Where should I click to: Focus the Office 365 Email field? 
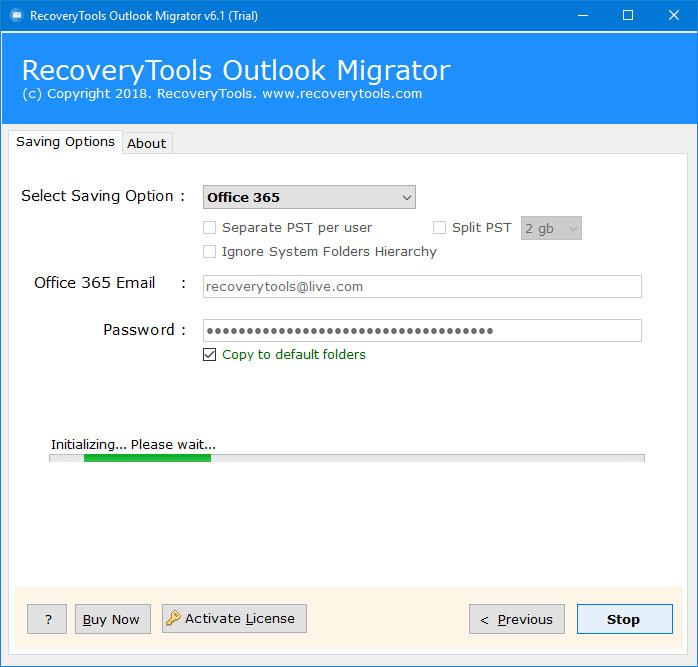pyautogui.click(x=422, y=286)
